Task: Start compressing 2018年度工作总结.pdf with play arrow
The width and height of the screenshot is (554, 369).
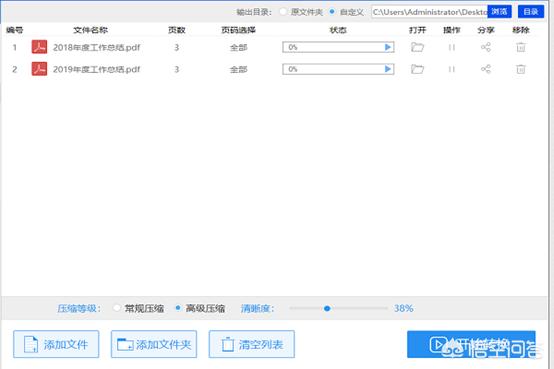Action: coord(388,47)
